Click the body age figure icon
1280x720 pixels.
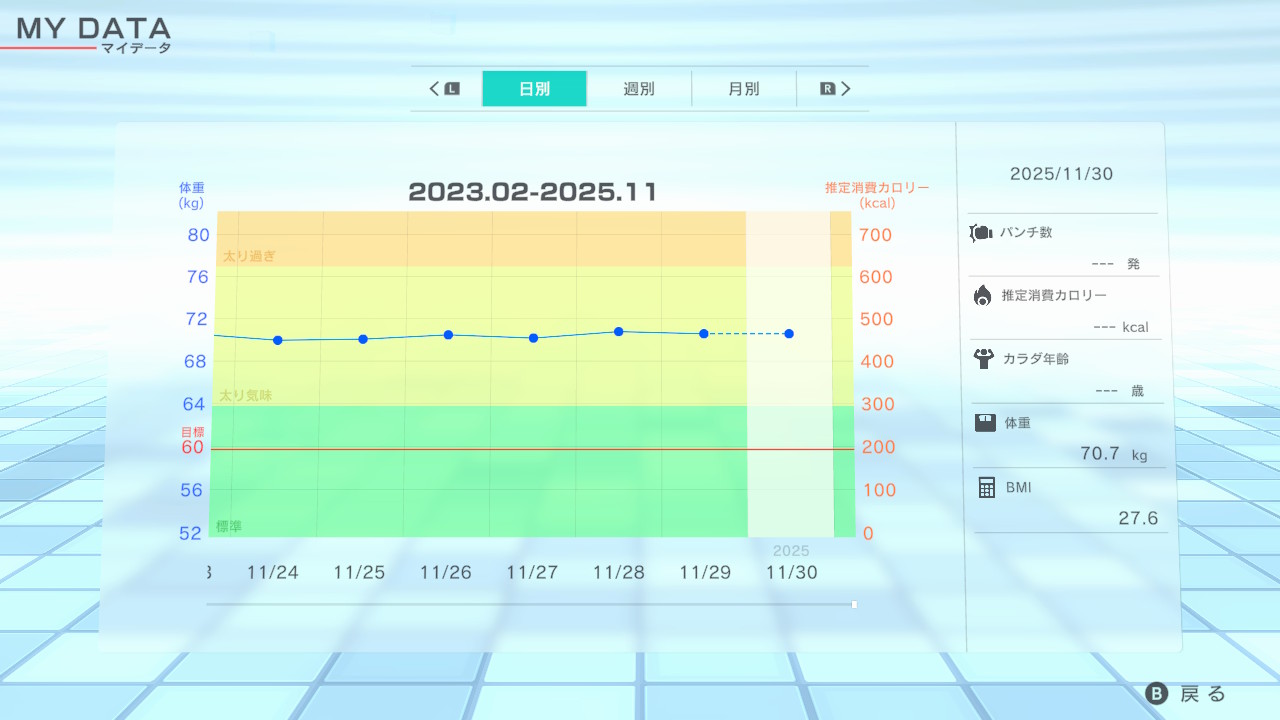(x=984, y=358)
